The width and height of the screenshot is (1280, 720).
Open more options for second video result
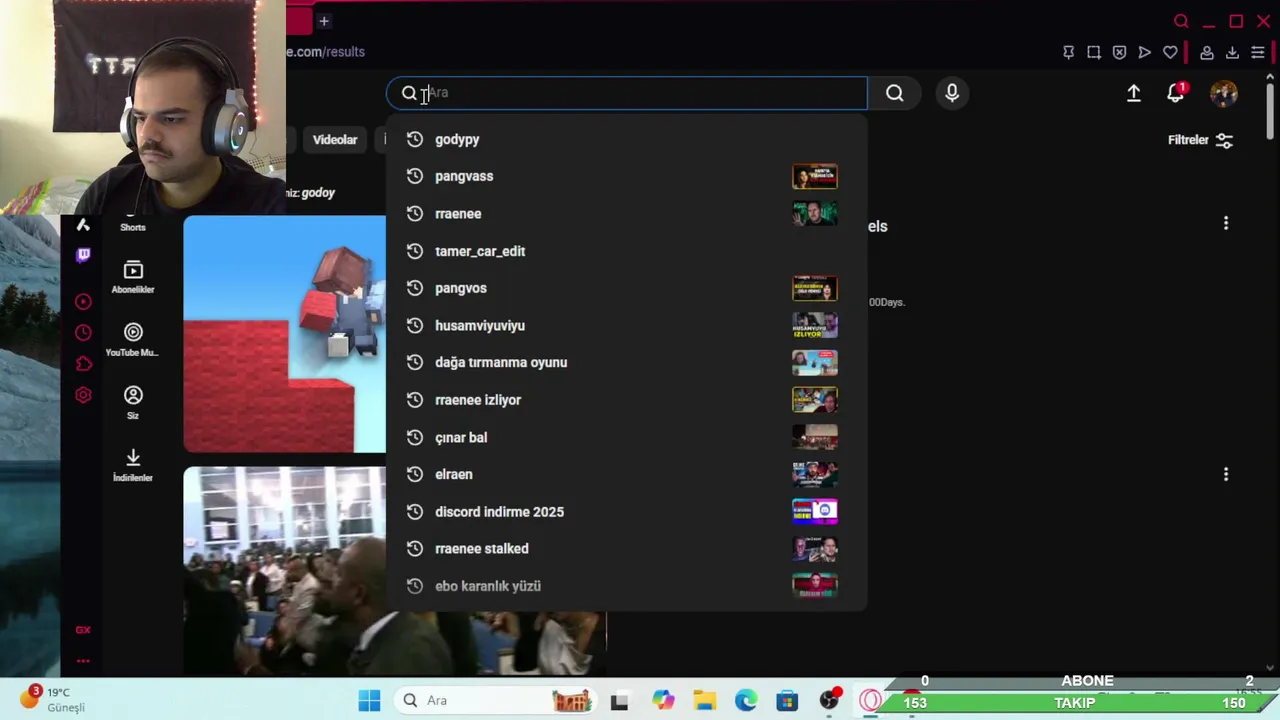[x=1226, y=474]
